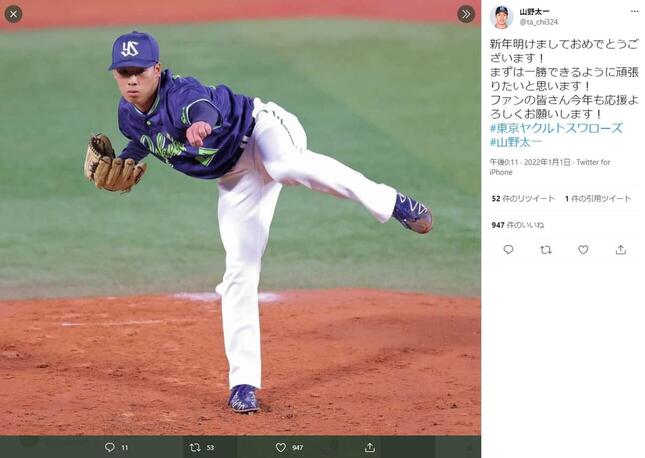The width and height of the screenshot is (645, 458).
Task: Click retweet icon with 53 under photo
Action: (x=195, y=447)
